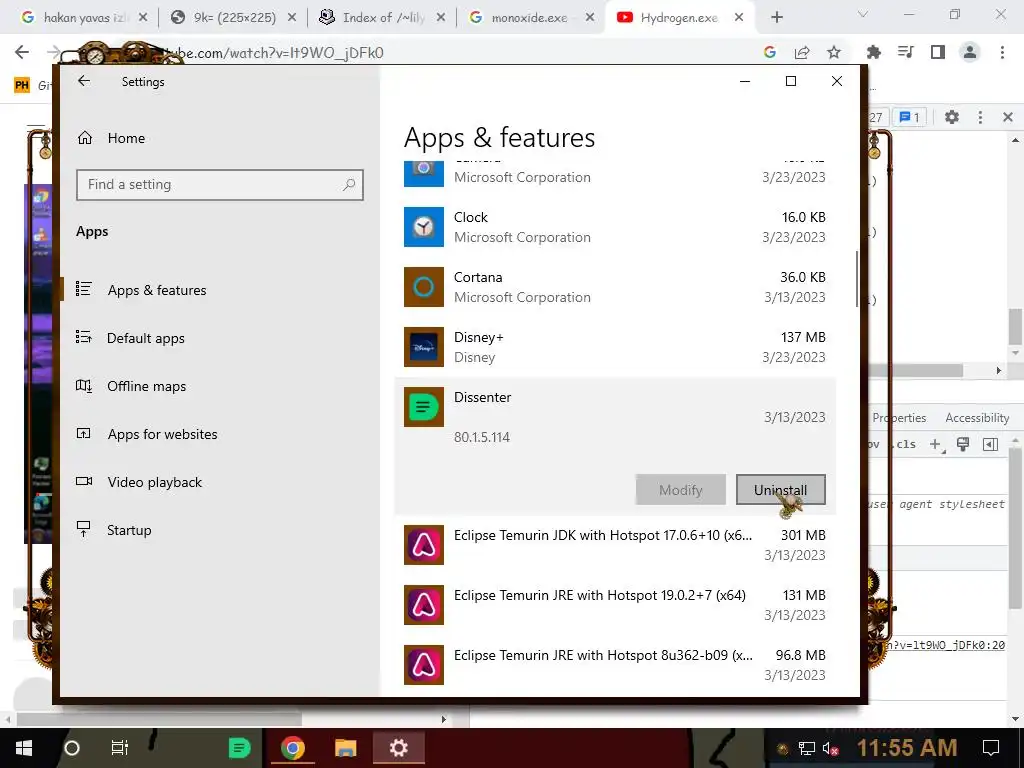
Task: Click the Uninstall button for Dissenter
Action: pos(780,490)
